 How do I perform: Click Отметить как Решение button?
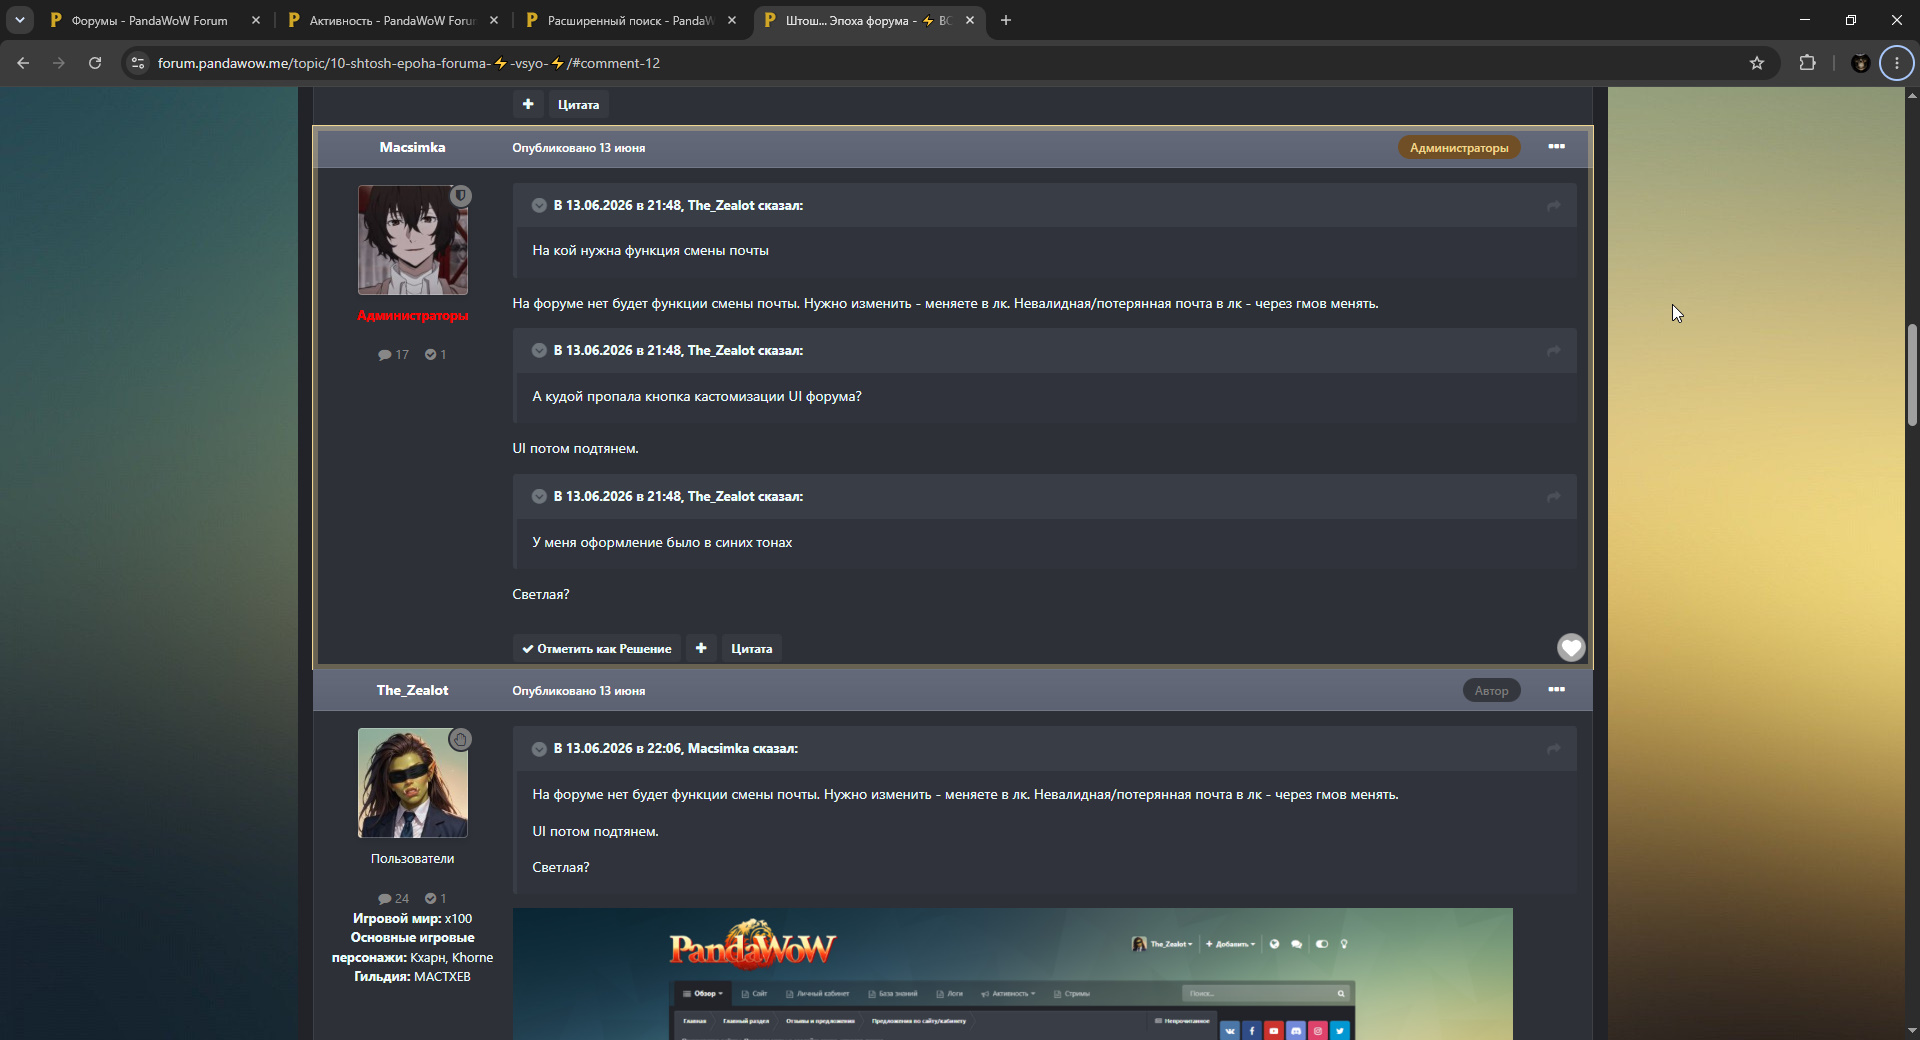coord(597,648)
